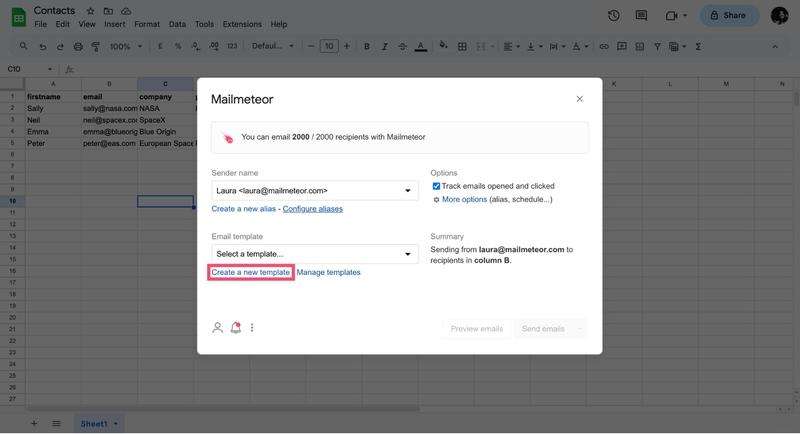Open version history clock icon
This screenshot has width=800, height=434.
(x=614, y=15)
